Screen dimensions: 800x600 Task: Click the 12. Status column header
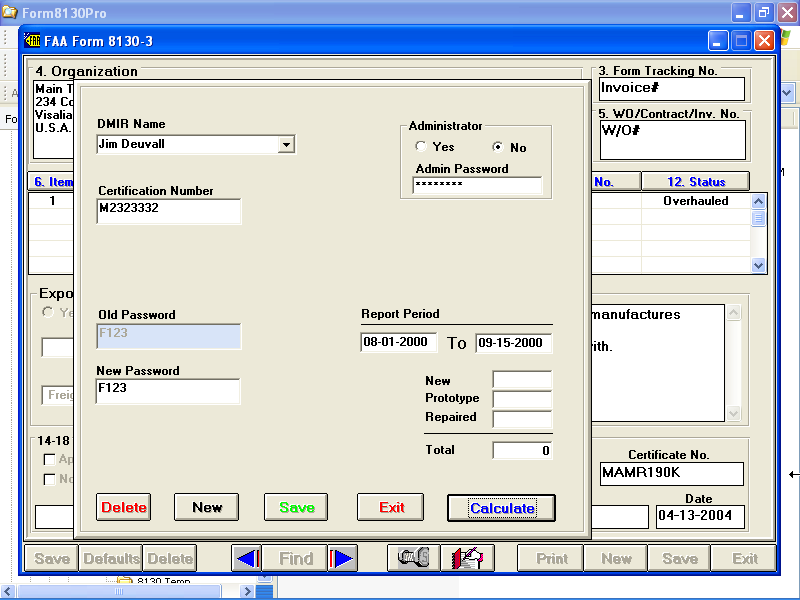(x=695, y=182)
